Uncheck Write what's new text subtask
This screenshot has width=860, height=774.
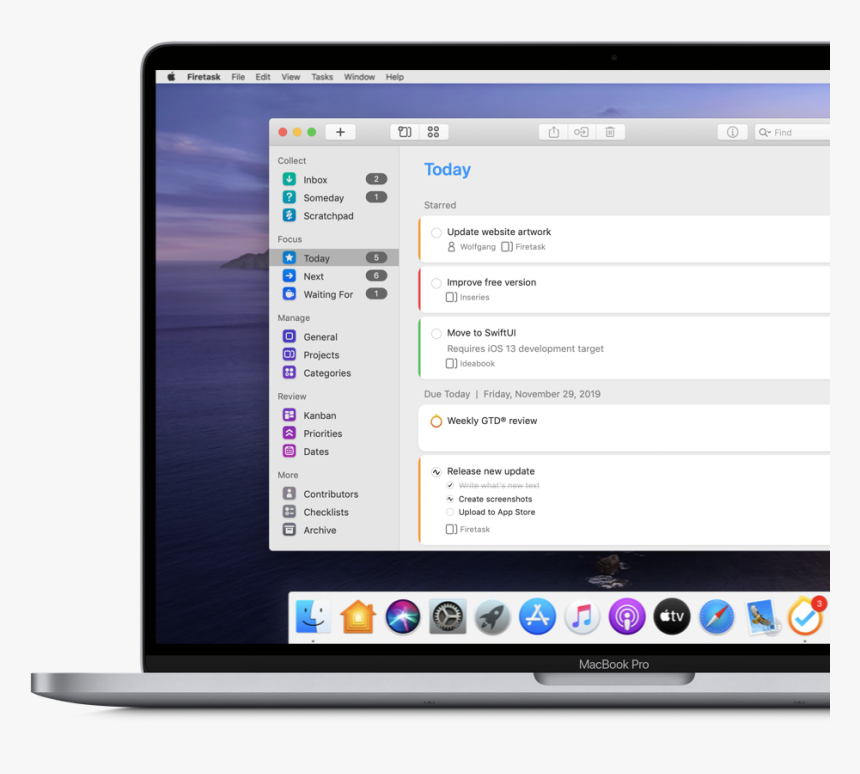click(450, 485)
